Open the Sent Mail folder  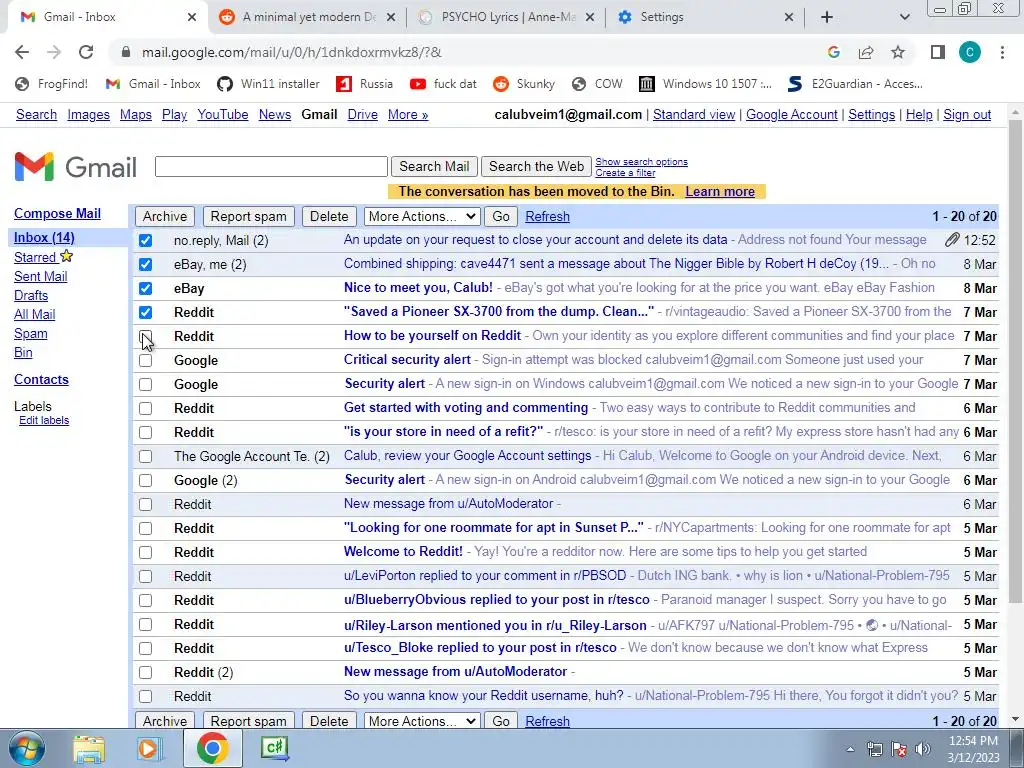40,276
